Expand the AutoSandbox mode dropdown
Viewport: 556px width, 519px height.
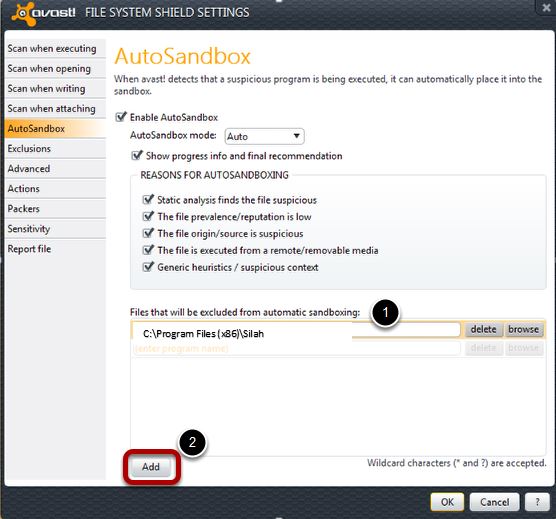click(264, 136)
